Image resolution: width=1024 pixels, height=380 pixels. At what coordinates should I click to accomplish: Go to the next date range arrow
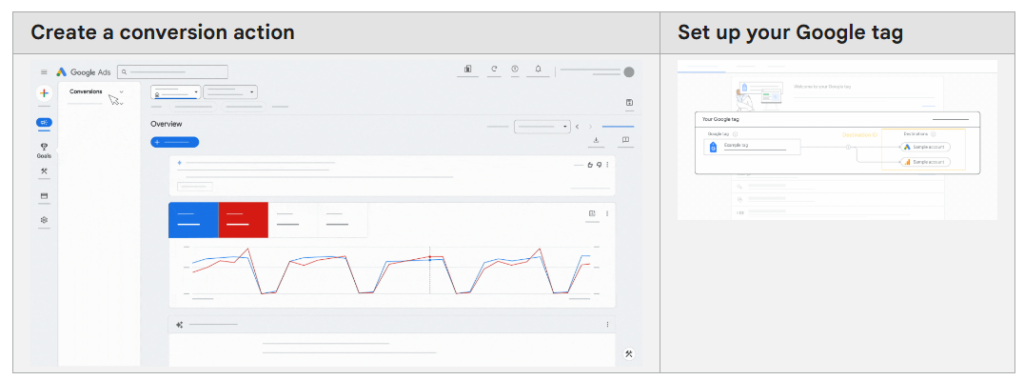click(x=591, y=126)
